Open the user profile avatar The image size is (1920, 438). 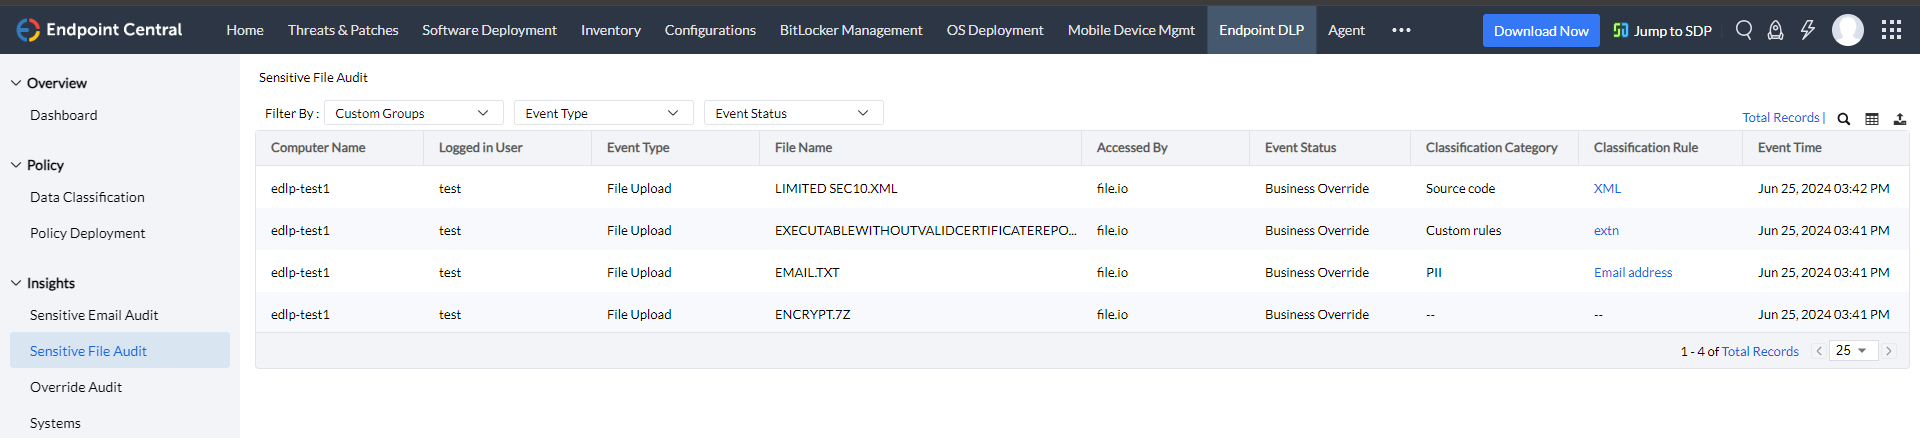(1847, 30)
